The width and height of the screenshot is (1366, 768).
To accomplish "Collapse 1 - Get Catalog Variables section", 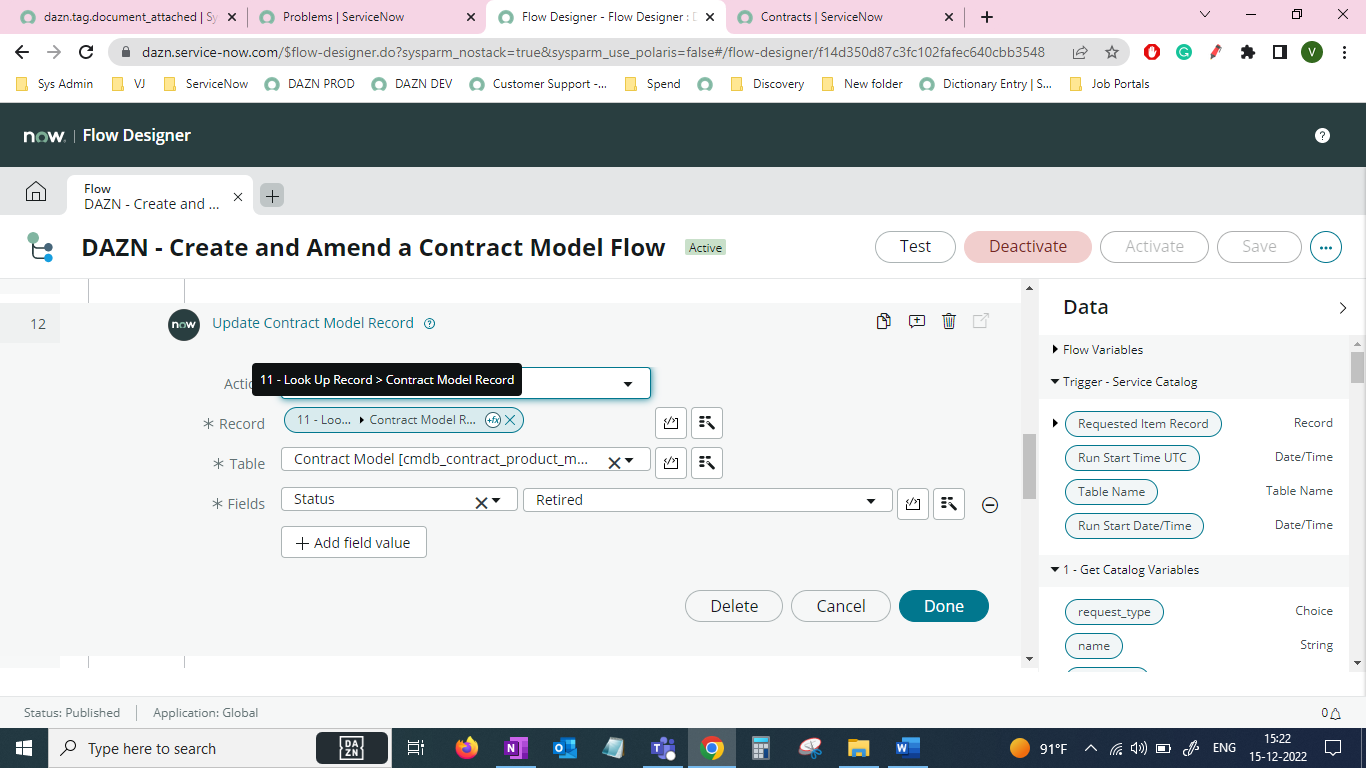I will pos(1055,570).
